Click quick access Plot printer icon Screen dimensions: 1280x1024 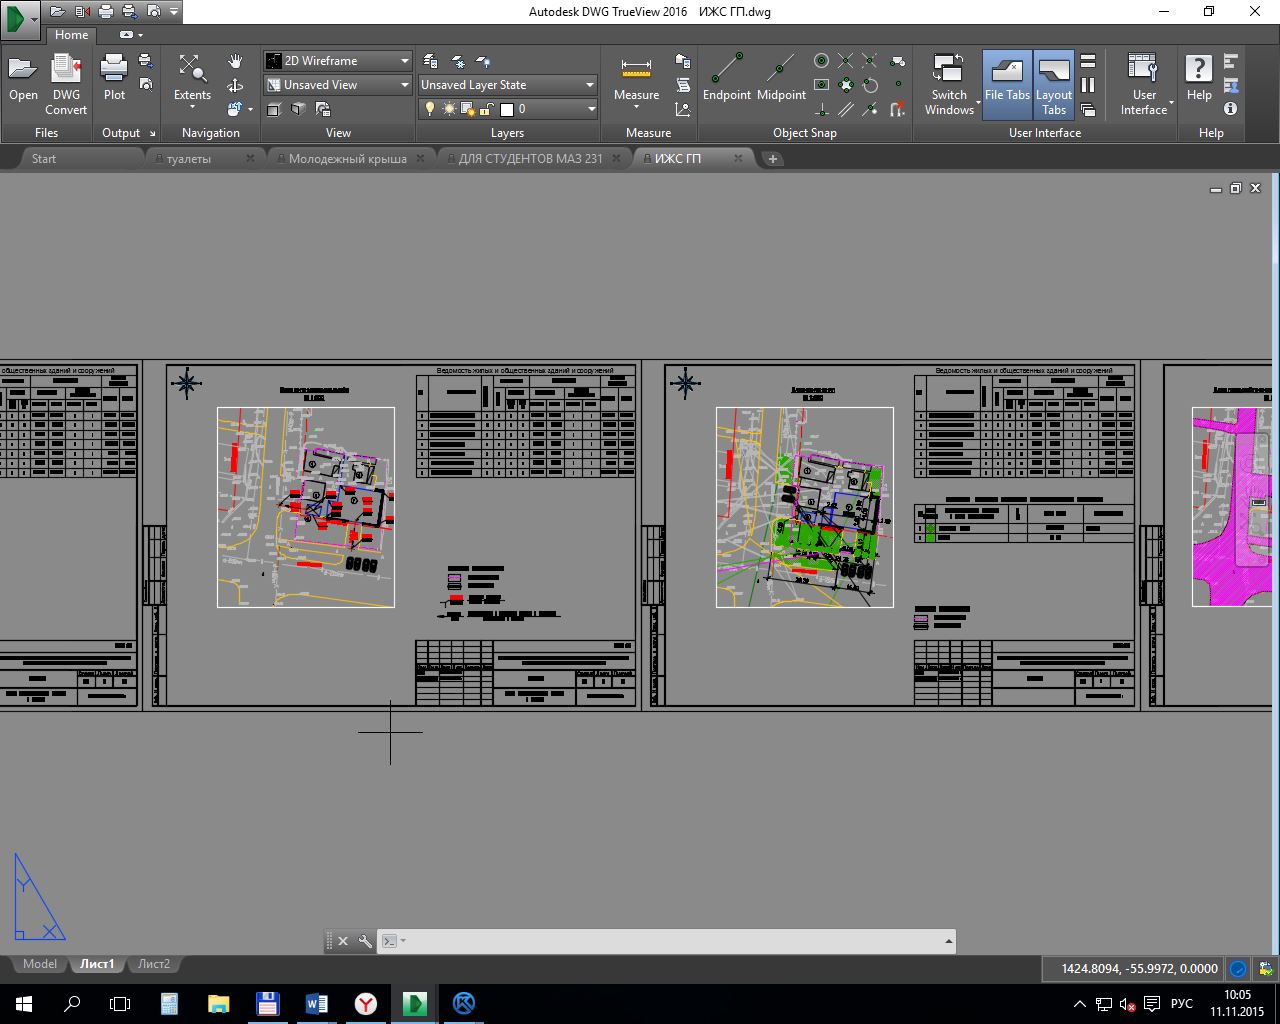[x=105, y=11]
